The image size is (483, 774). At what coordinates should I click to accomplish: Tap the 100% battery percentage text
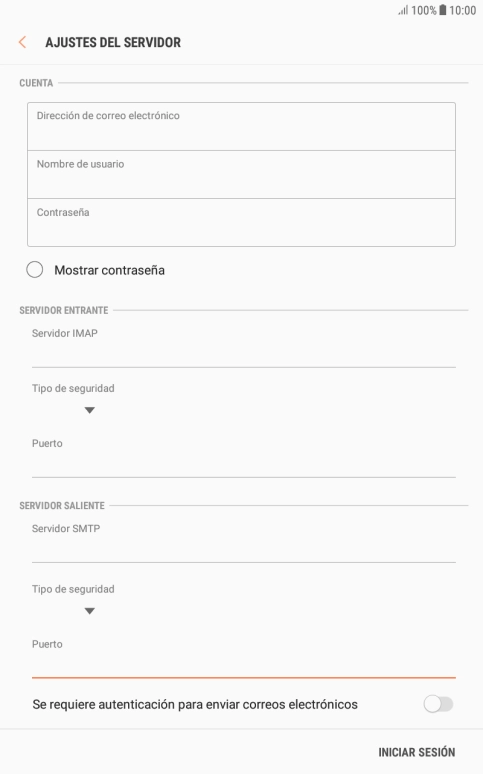(x=424, y=10)
